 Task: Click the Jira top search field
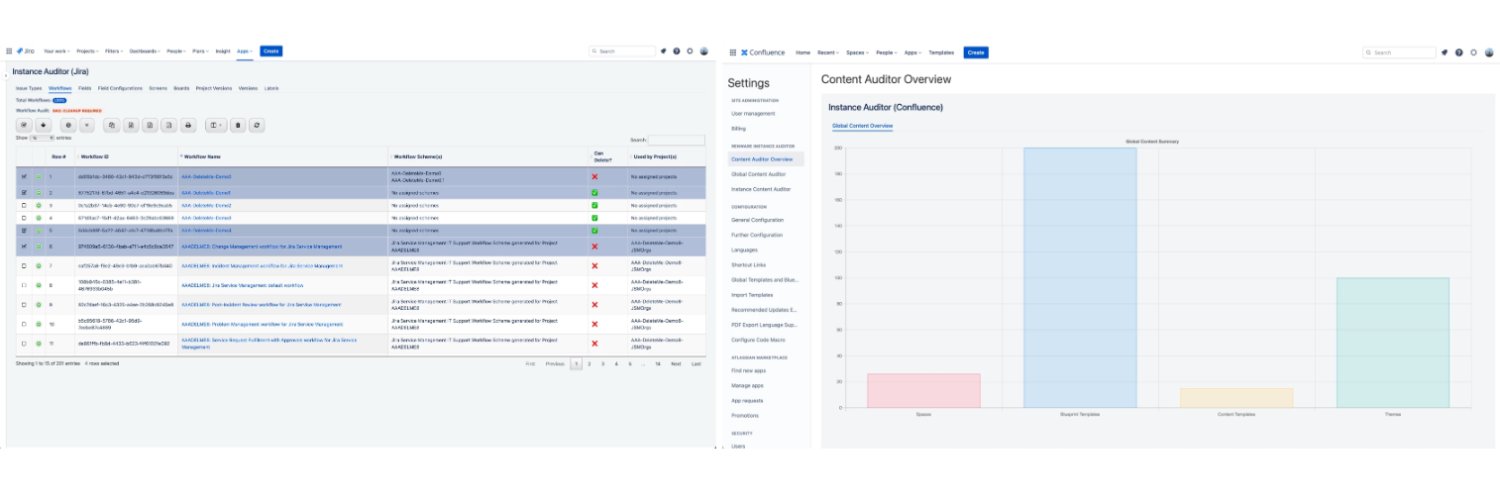pyautogui.click(x=622, y=51)
